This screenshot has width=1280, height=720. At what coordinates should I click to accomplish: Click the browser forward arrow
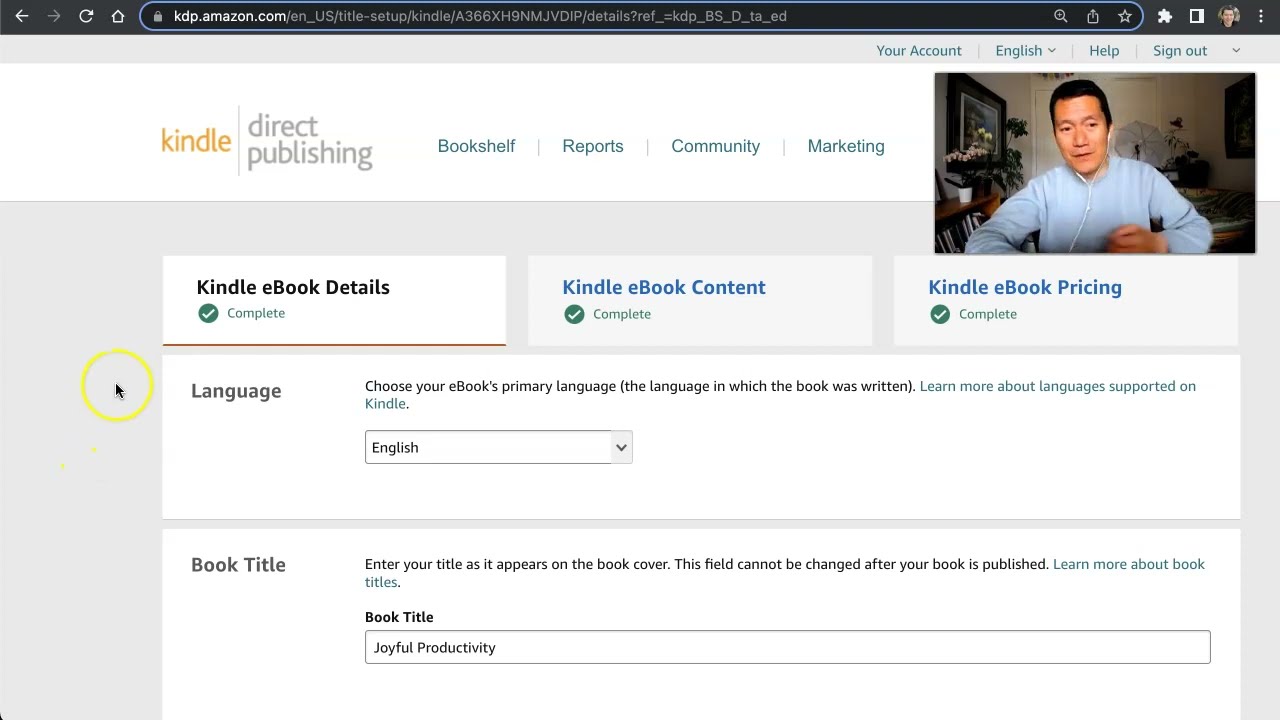tap(54, 16)
